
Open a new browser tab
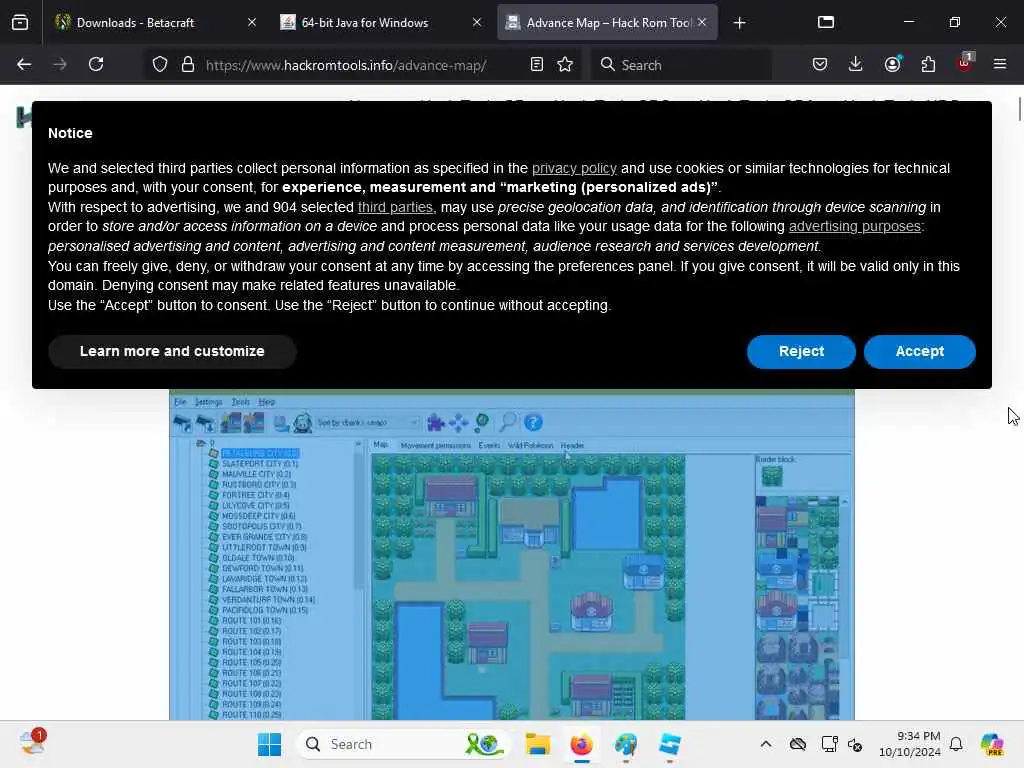point(739,23)
